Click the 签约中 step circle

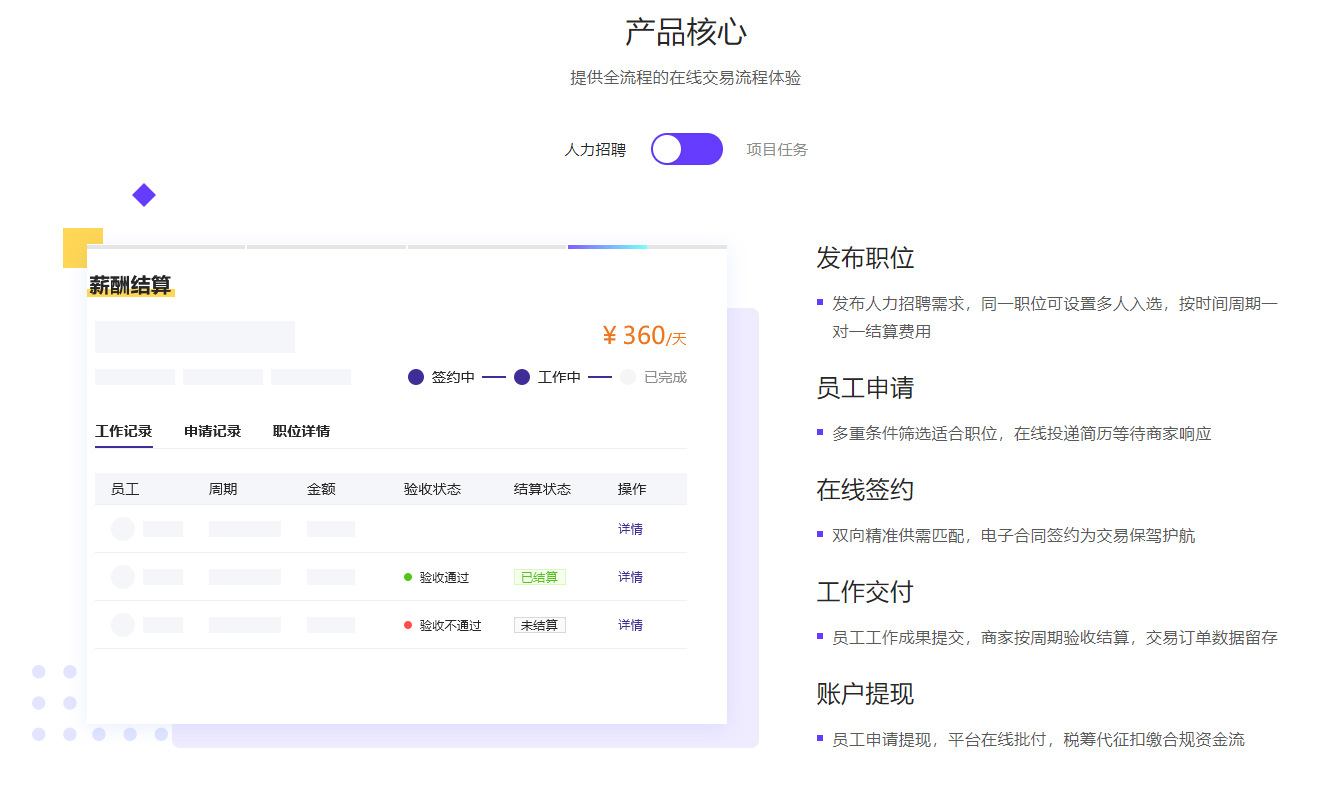416,377
